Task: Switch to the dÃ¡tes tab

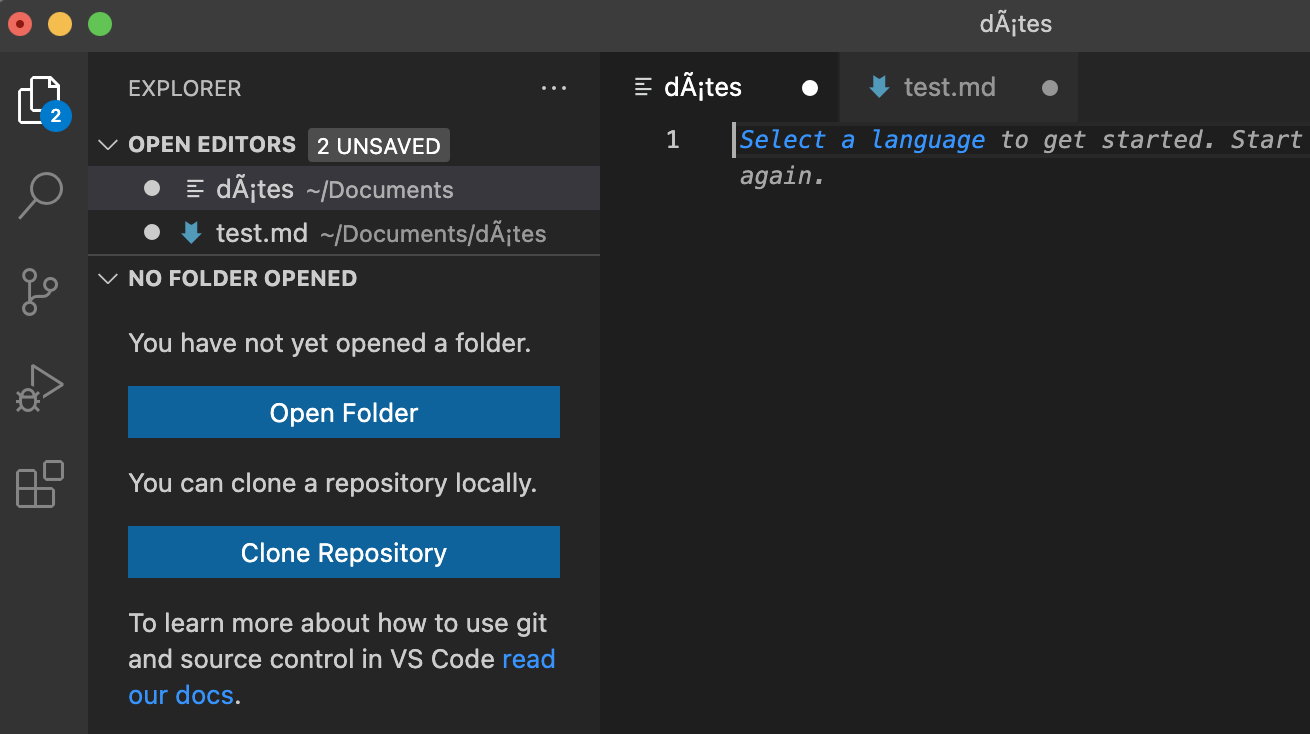Action: (703, 87)
